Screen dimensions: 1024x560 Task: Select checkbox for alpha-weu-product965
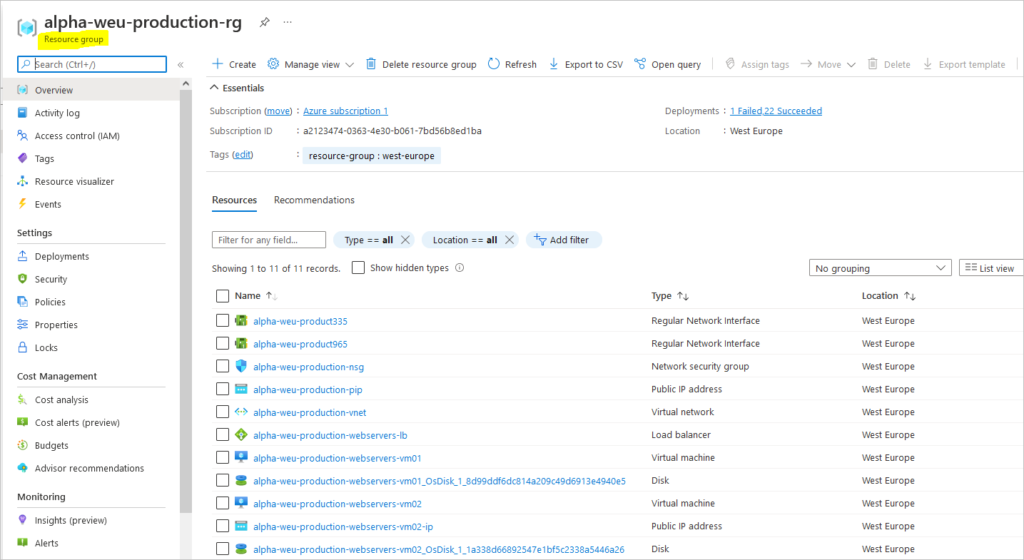[x=222, y=343]
